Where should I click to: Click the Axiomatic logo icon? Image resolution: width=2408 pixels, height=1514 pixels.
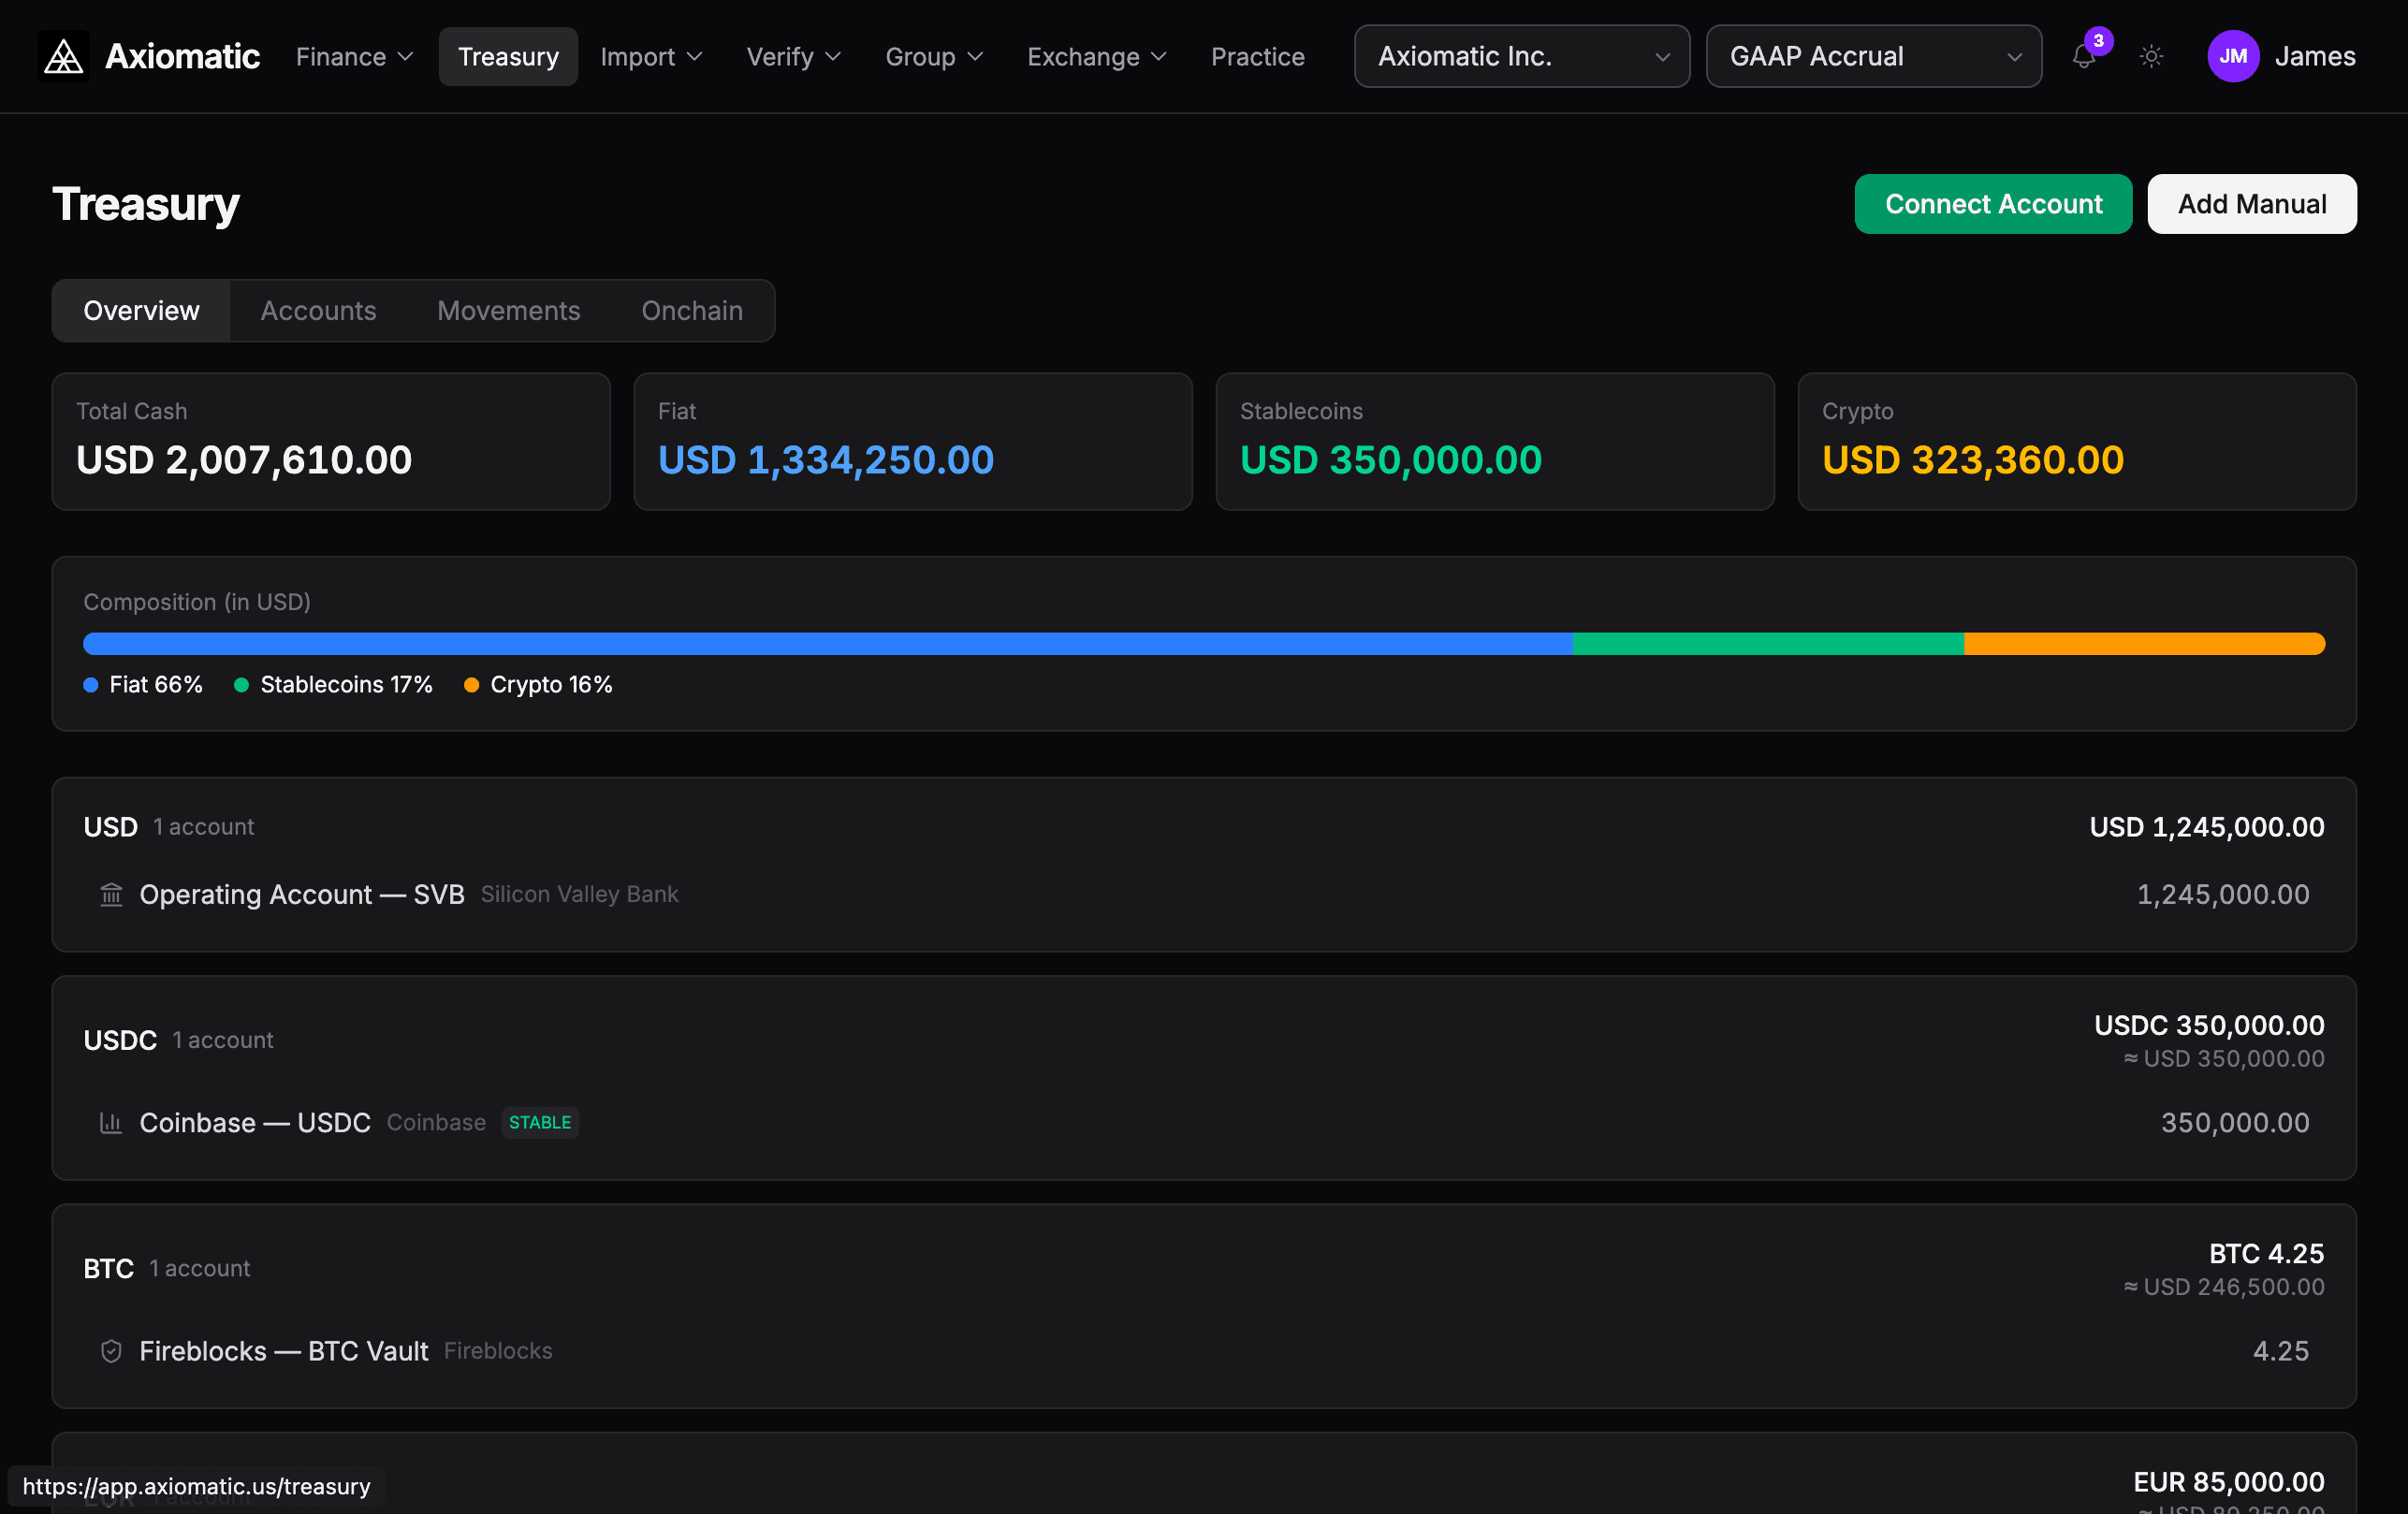pos(62,56)
